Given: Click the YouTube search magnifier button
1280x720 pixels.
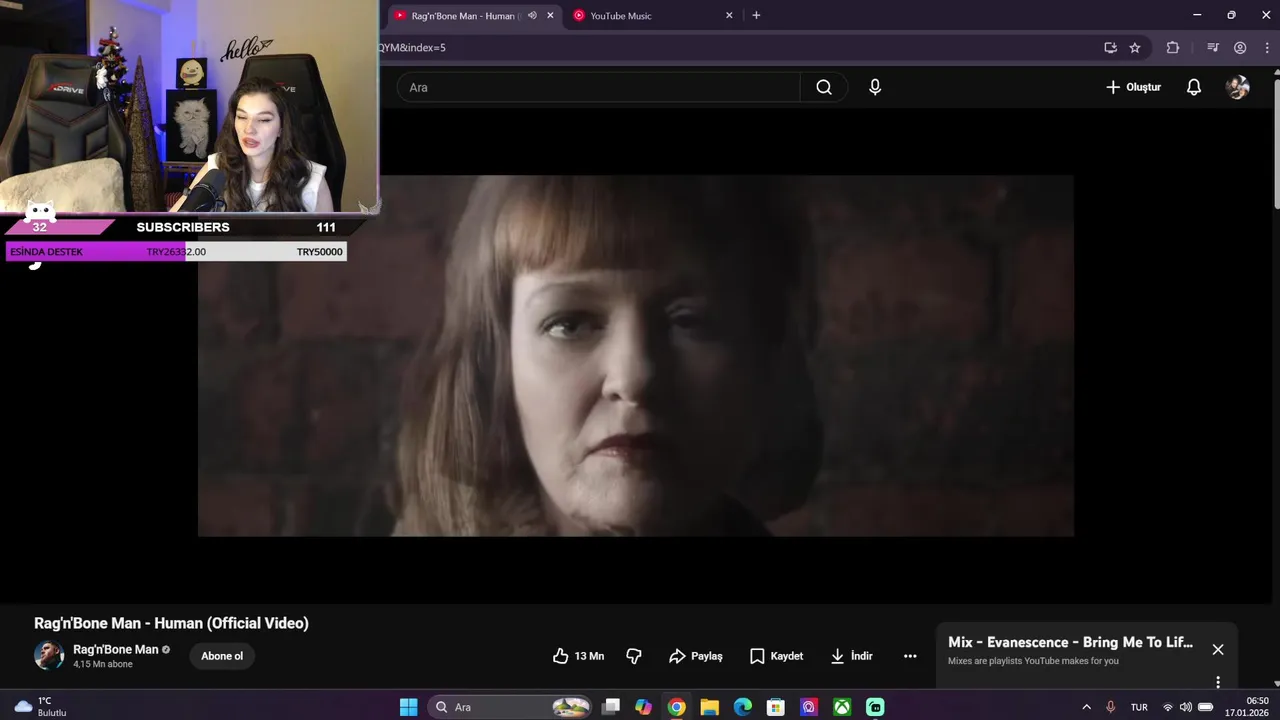Looking at the screenshot, I should 824,87.
